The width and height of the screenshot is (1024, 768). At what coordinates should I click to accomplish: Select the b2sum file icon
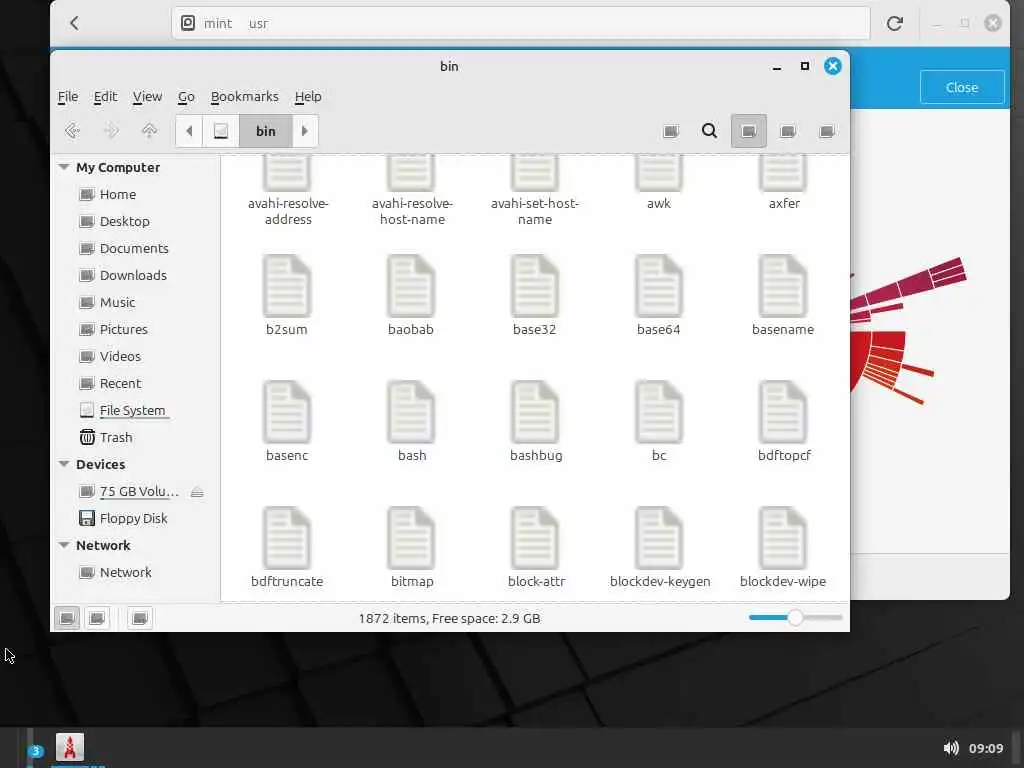tap(287, 286)
